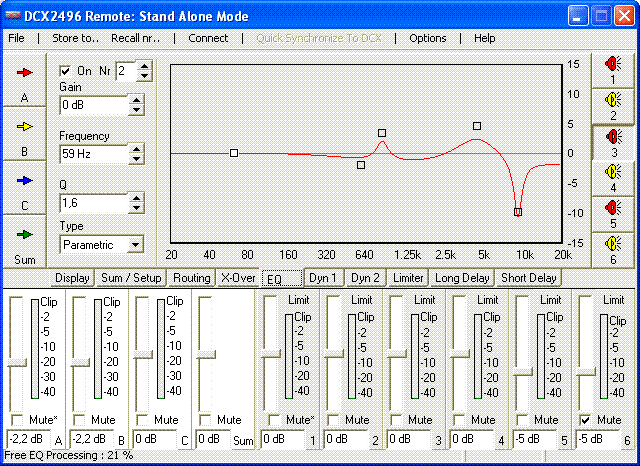Increase the Q value

(x=136, y=198)
